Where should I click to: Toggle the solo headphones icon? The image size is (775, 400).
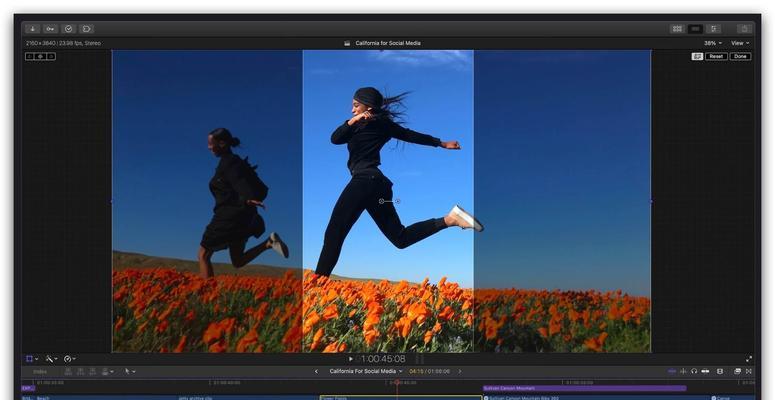coord(694,371)
